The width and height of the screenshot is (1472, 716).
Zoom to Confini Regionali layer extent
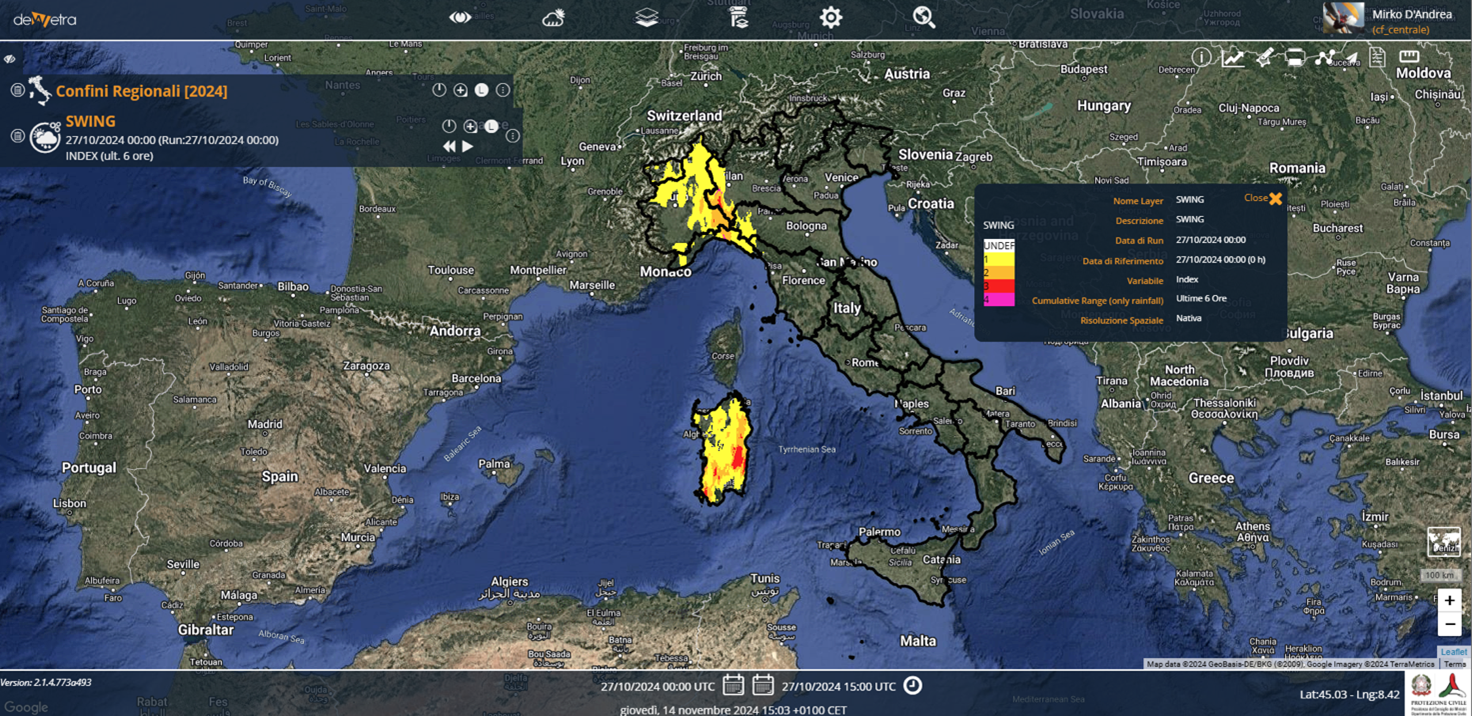coord(461,90)
